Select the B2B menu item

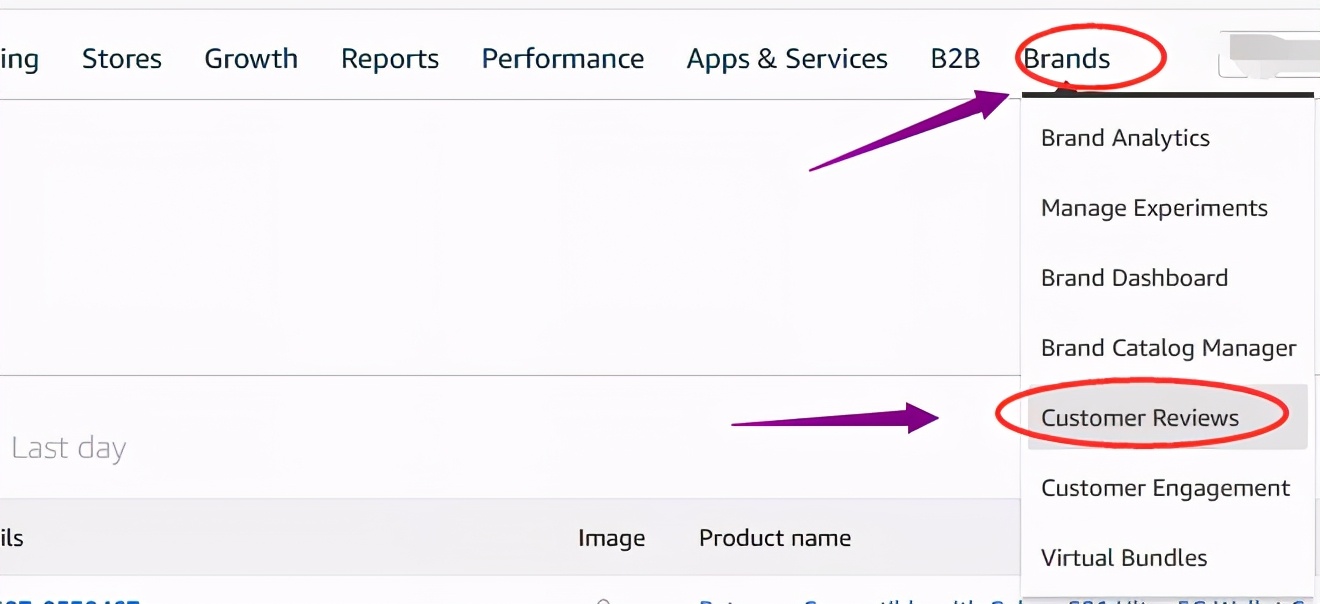955,59
